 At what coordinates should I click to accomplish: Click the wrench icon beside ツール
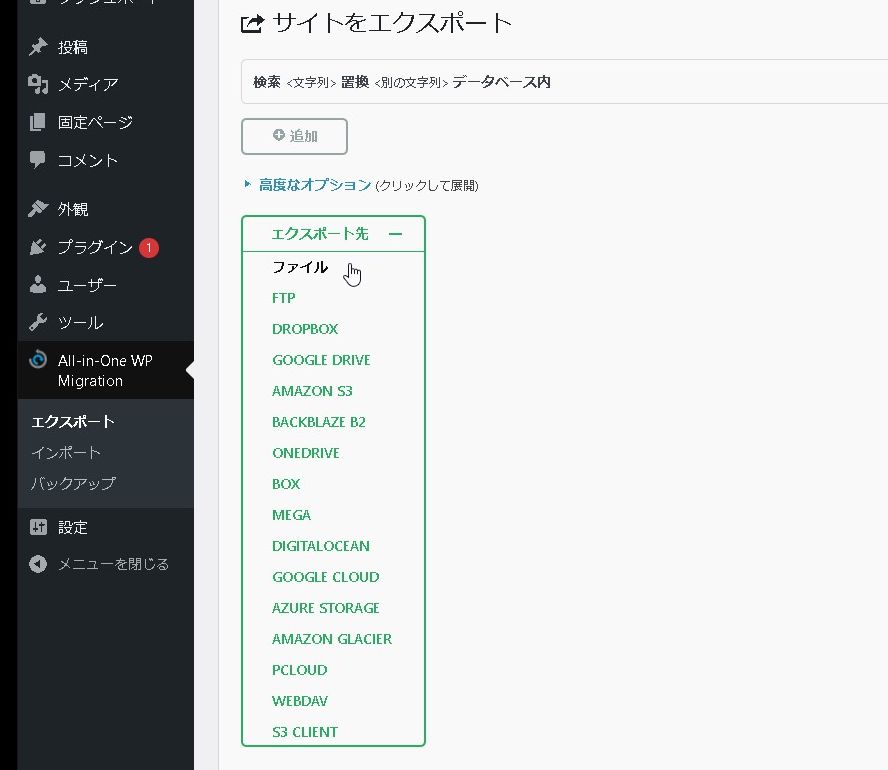(38, 322)
